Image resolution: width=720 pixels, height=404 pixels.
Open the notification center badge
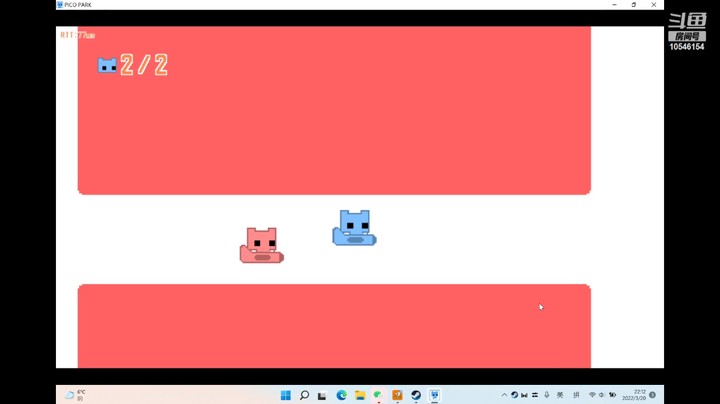[652, 395]
